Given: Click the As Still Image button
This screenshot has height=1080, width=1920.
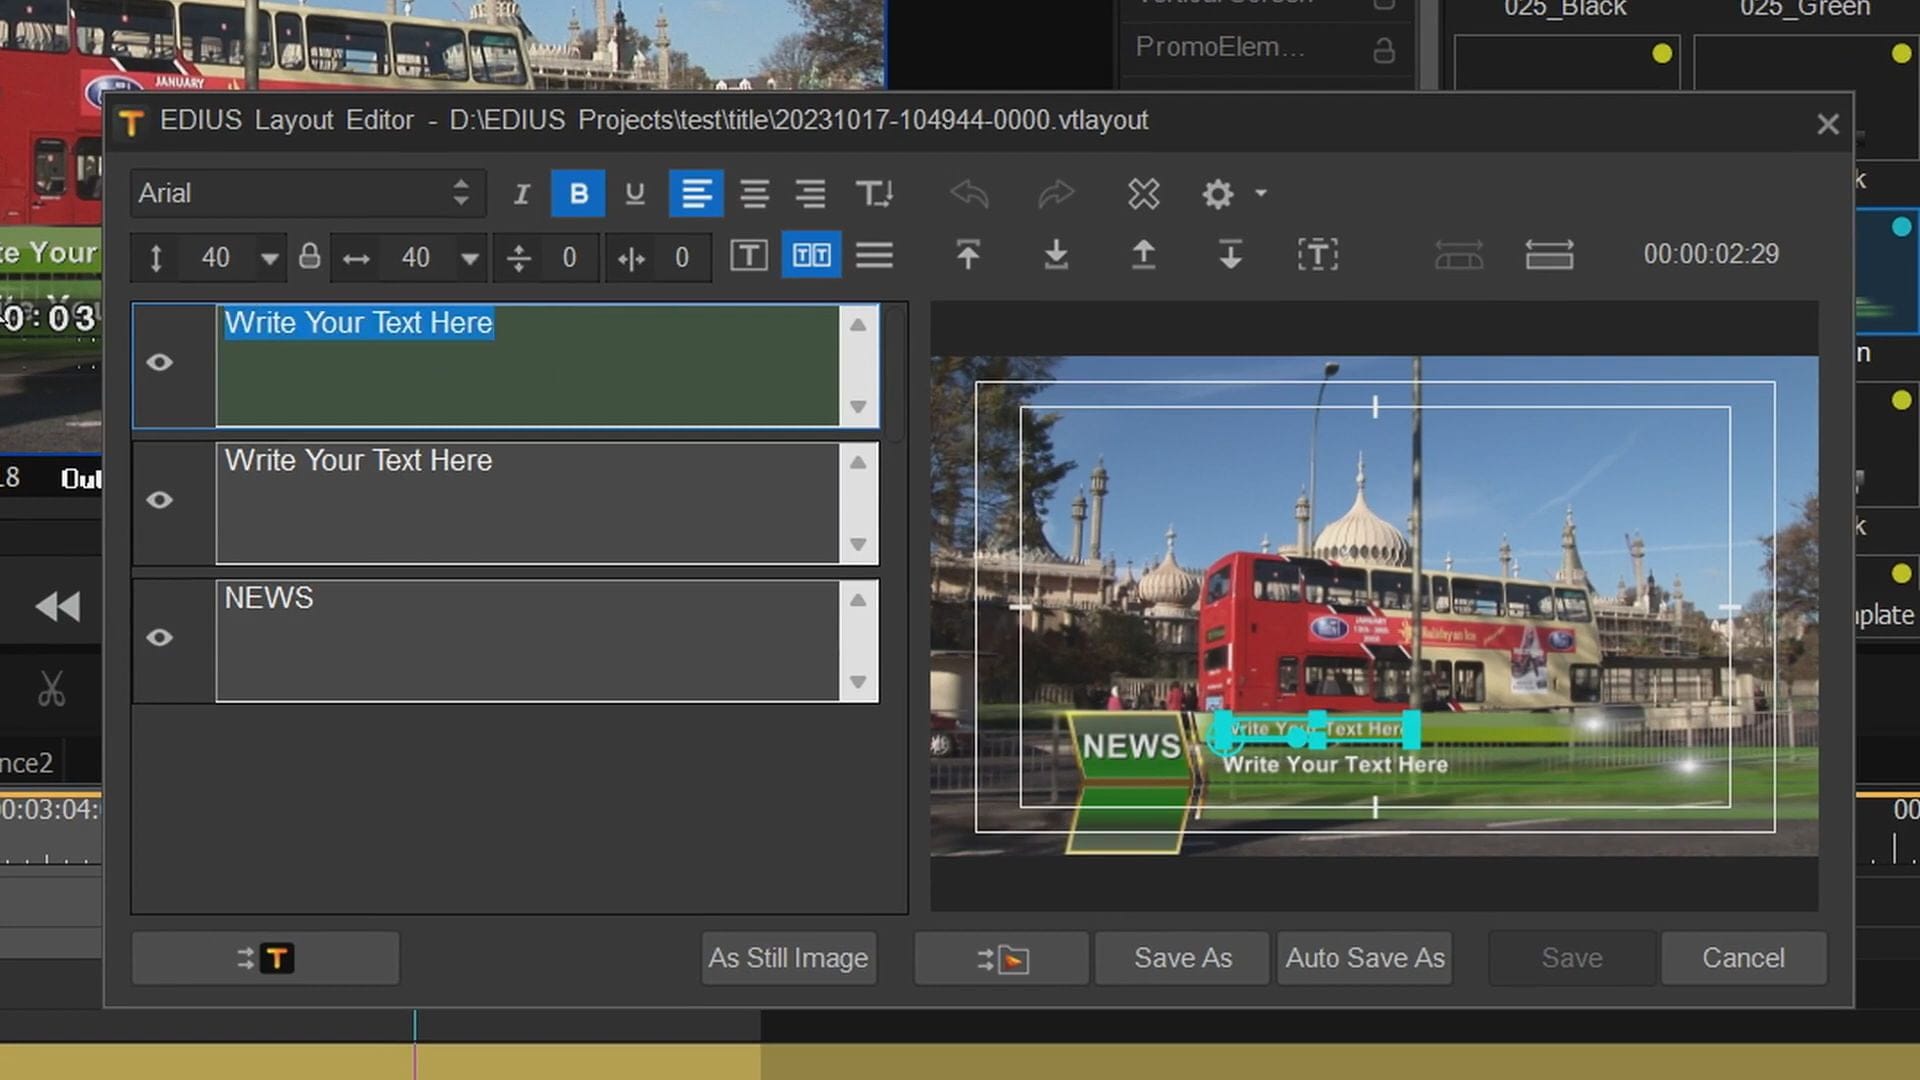Looking at the screenshot, I should pos(788,958).
